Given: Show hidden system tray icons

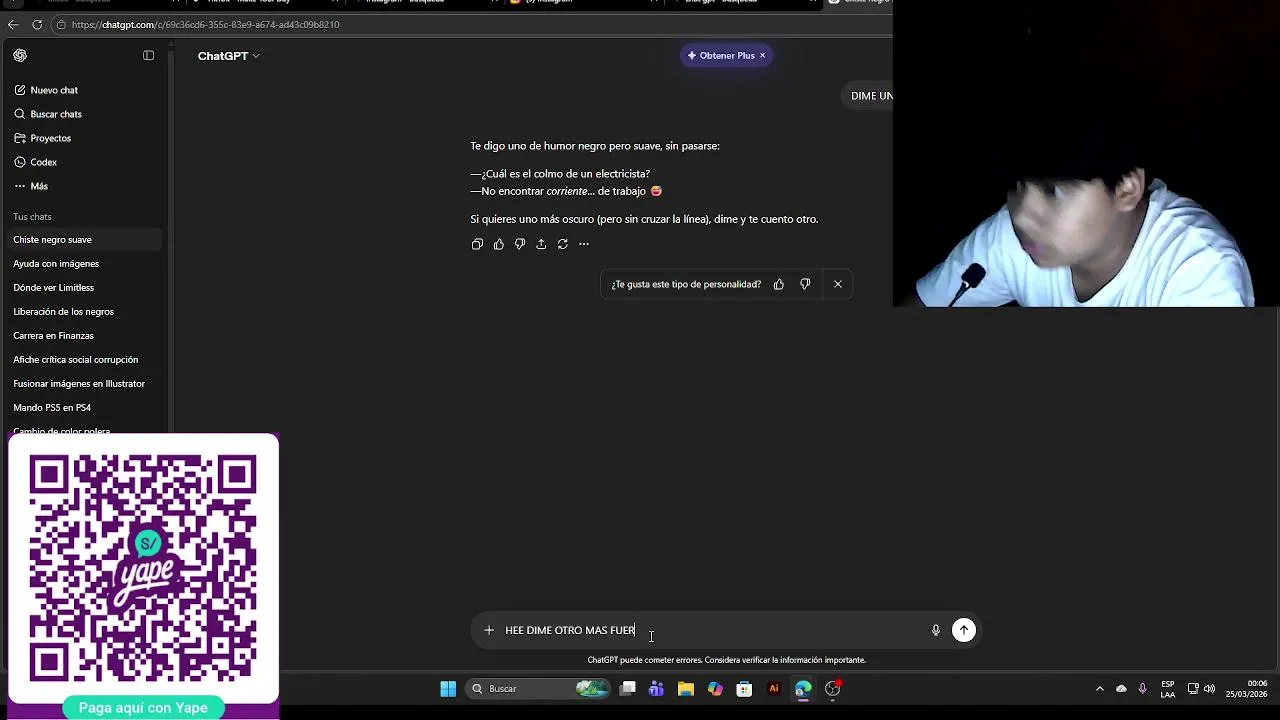Looking at the screenshot, I should (x=1100, y=688).
